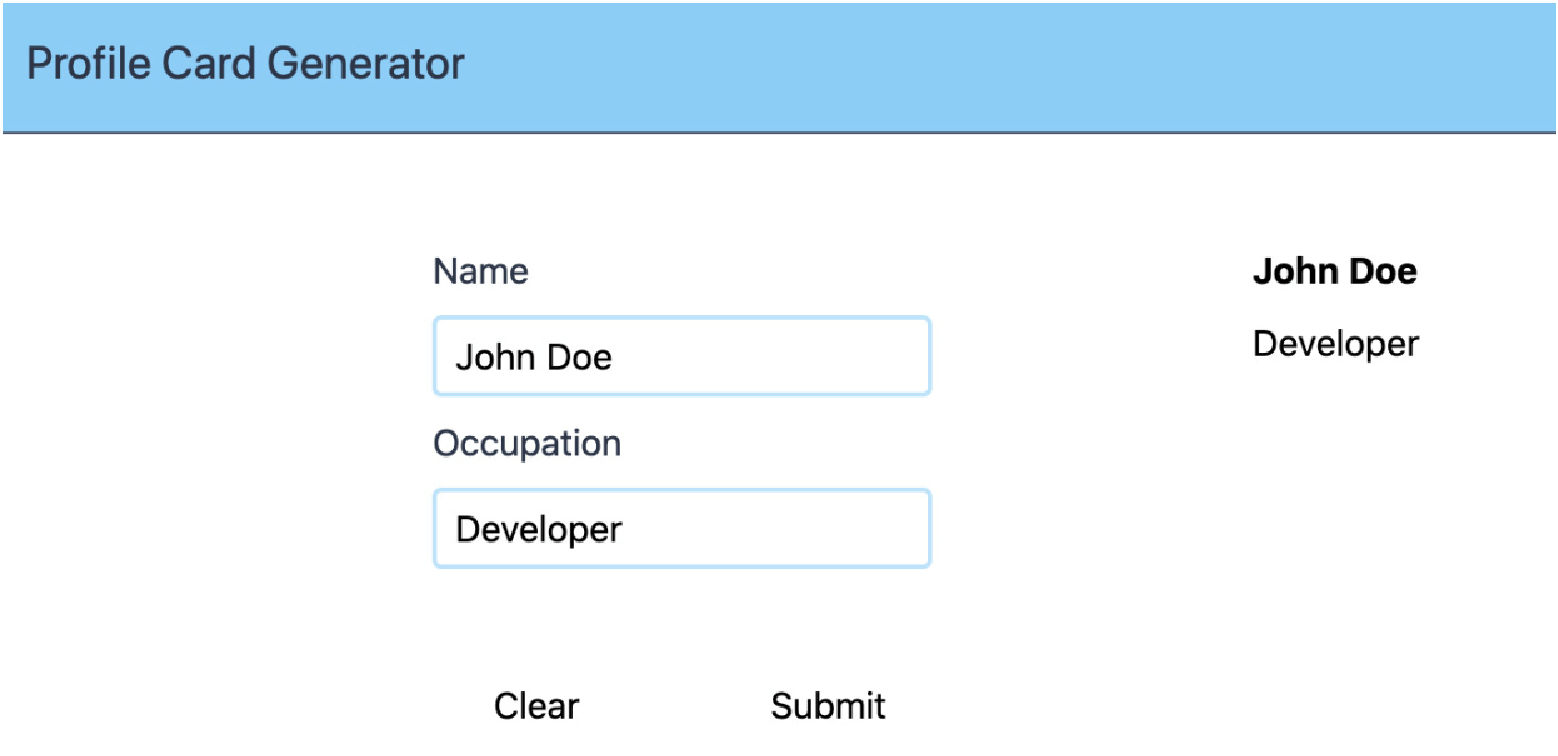Screen dimensions: 1558x756
Task: Click the generated card's name line
Action: click(1335, 271)
